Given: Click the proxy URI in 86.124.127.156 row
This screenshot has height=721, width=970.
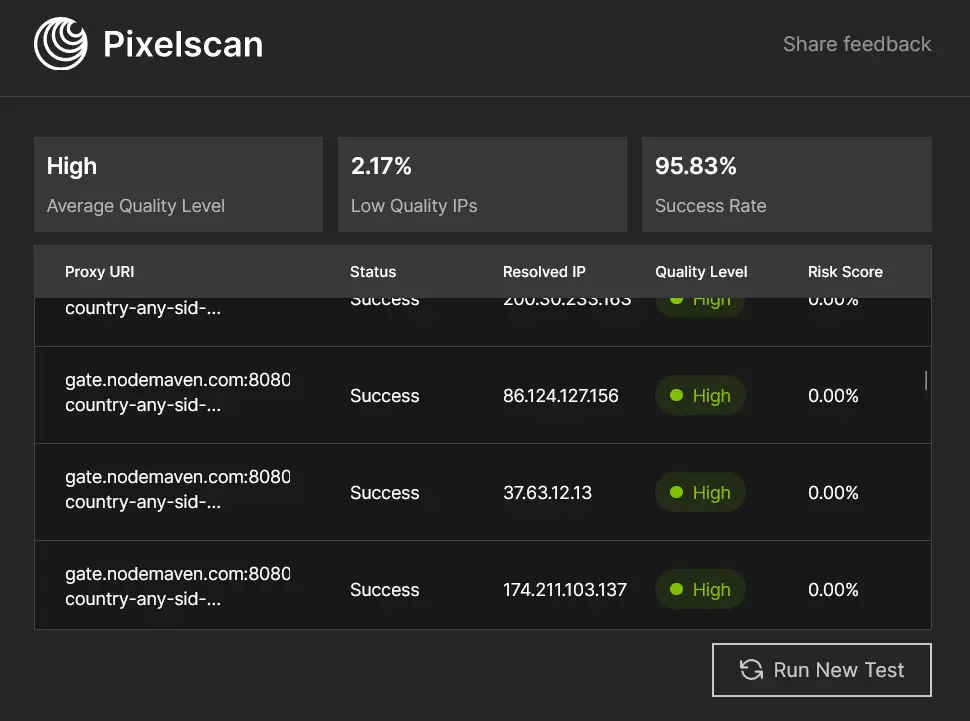Looking at the screenshot, I should click(178, 392).
